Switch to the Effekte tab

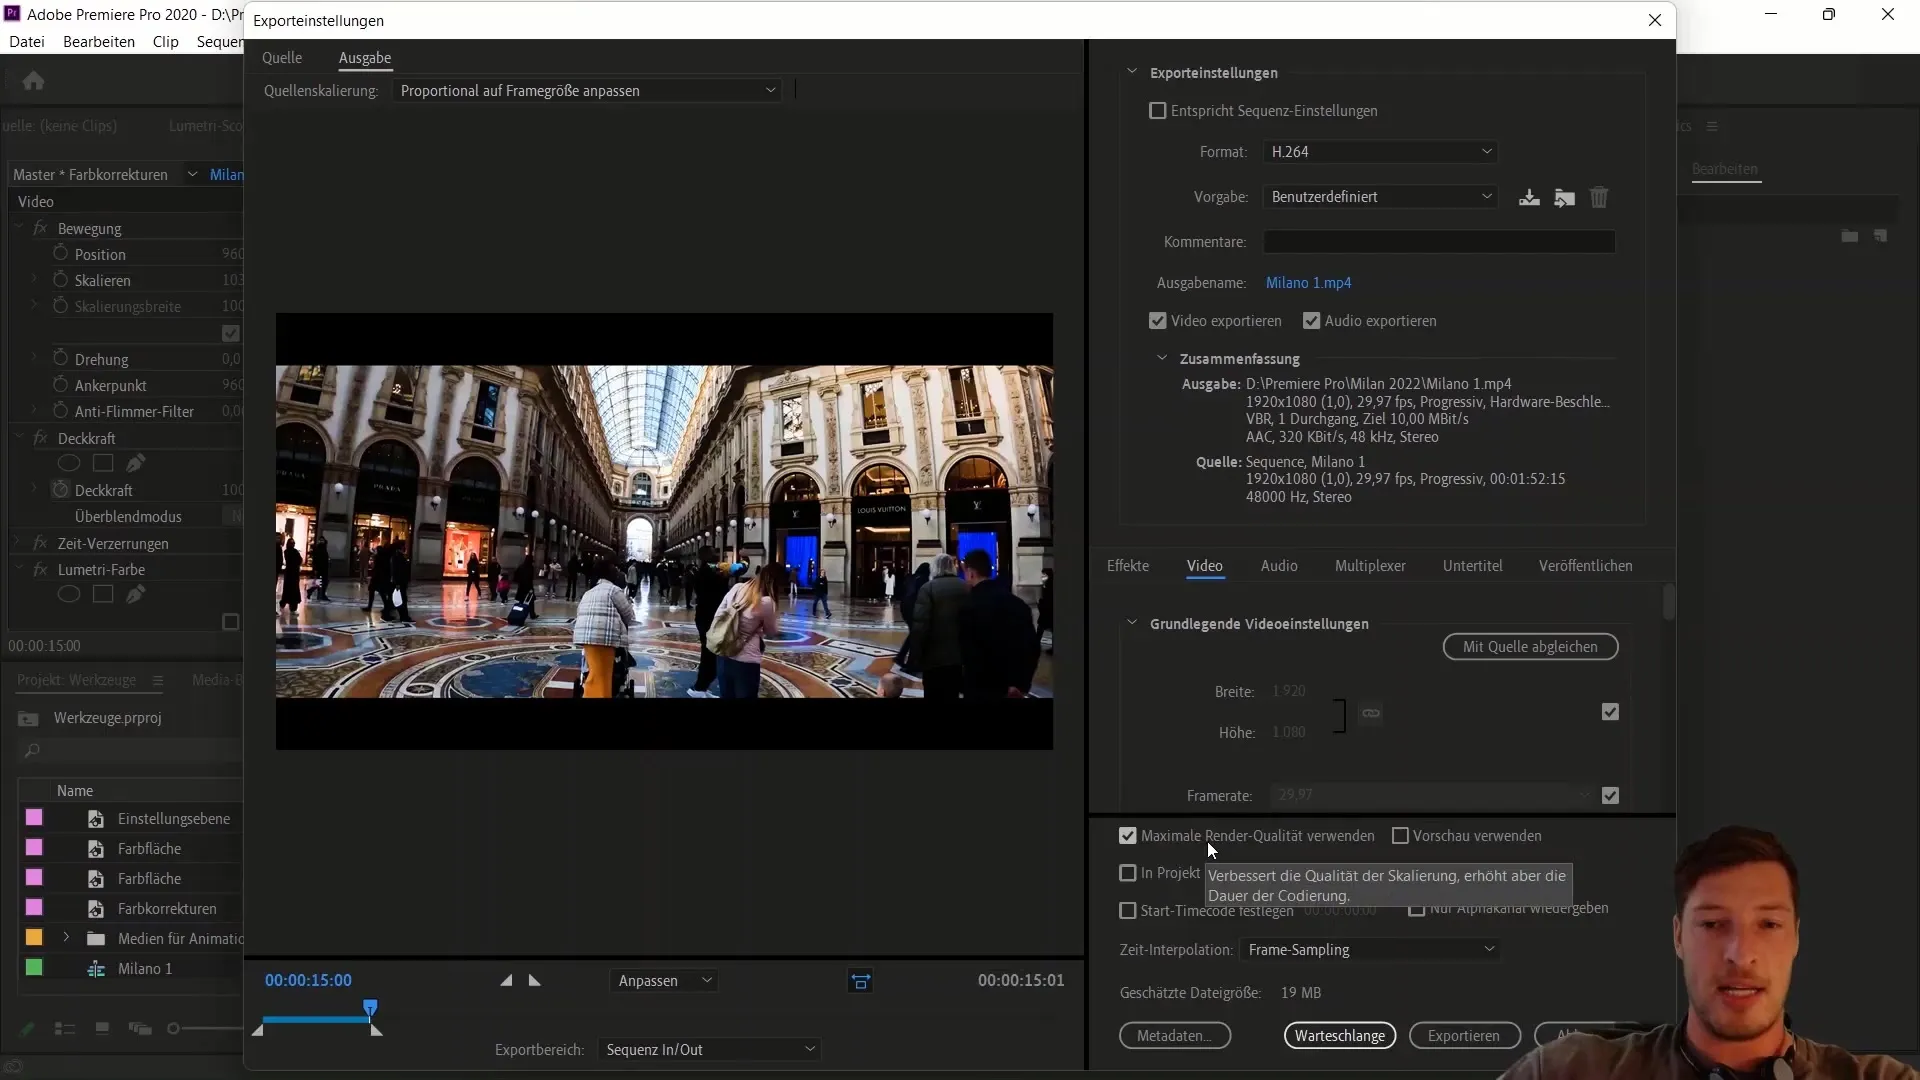click(1128, 566)
